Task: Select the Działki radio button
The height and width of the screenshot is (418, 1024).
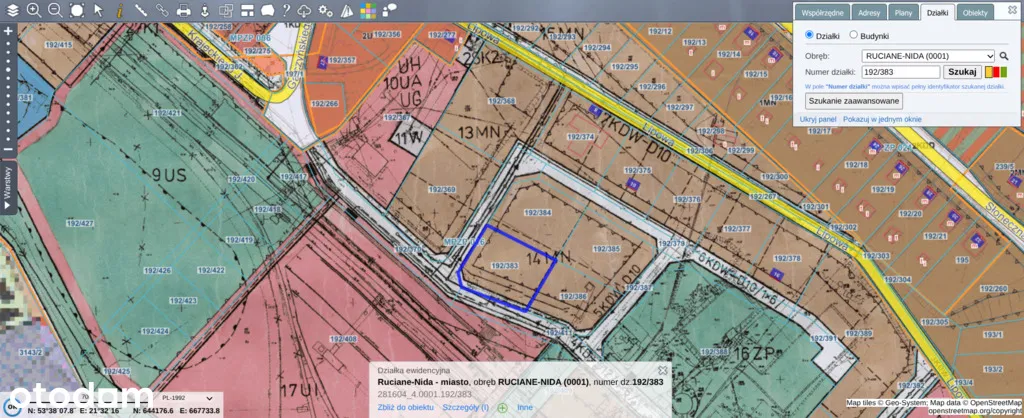Action: pos(810,35)
